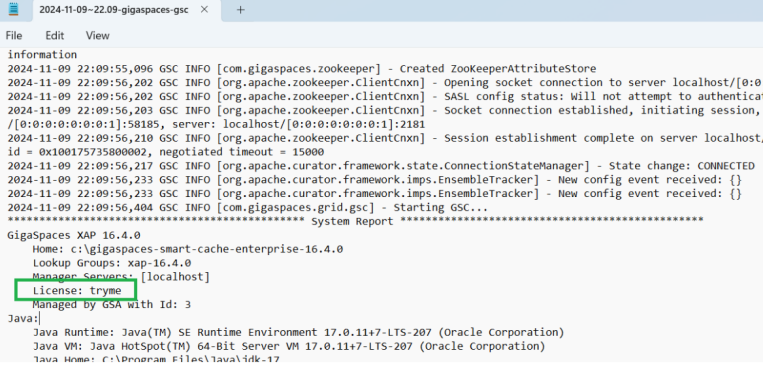Add a new tab with plus button

click(240, 9)
